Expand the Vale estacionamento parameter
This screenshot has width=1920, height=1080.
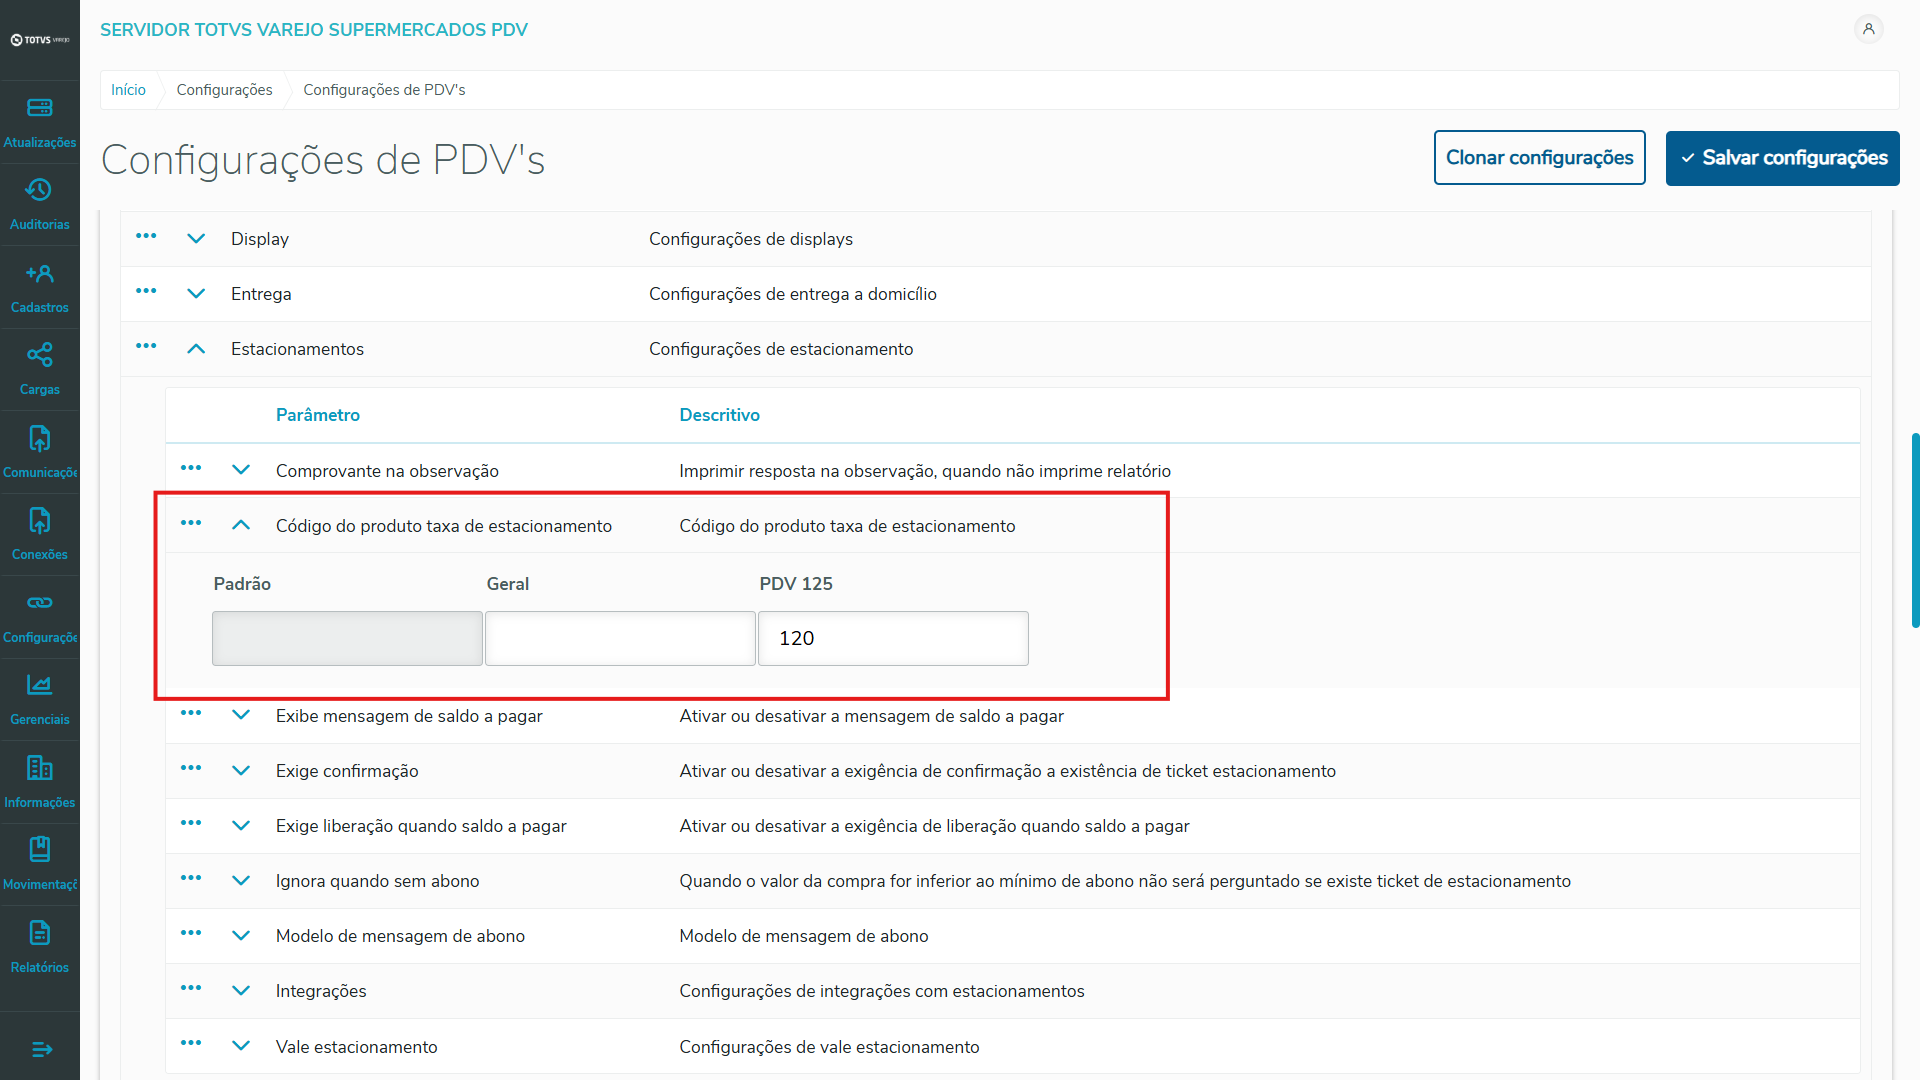241,1046
